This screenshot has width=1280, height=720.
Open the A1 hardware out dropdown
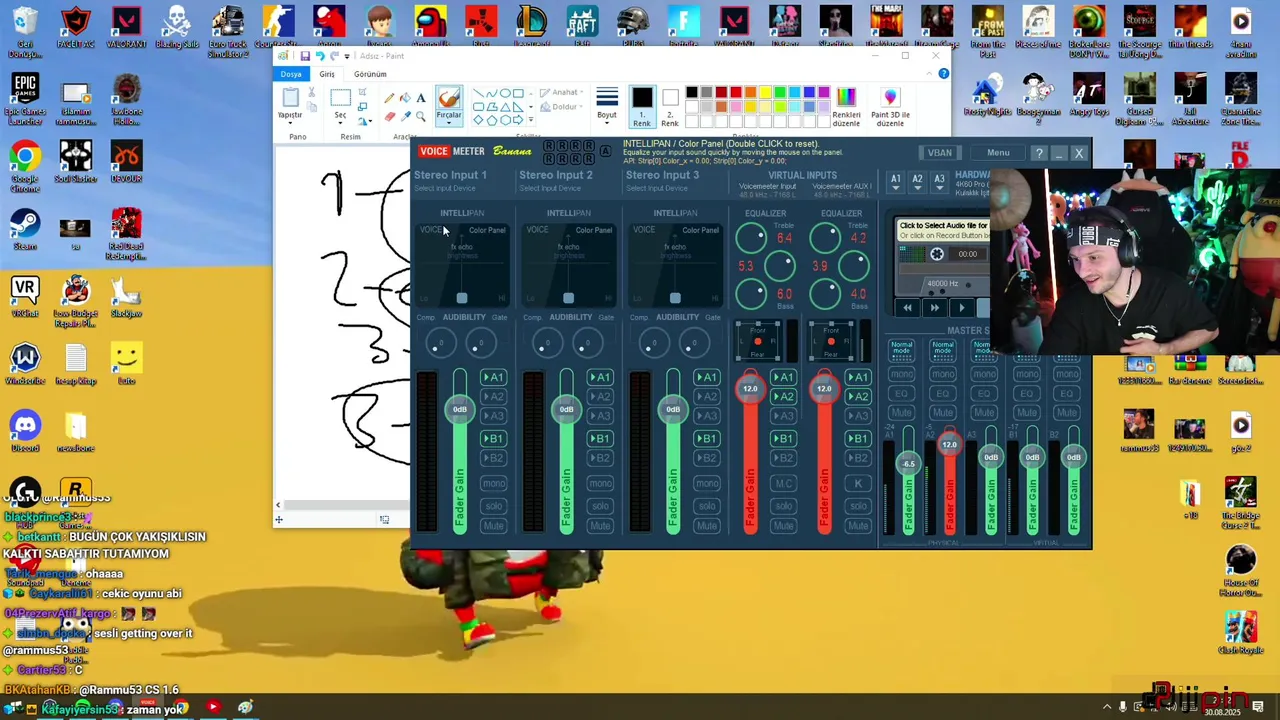(896, 182)
